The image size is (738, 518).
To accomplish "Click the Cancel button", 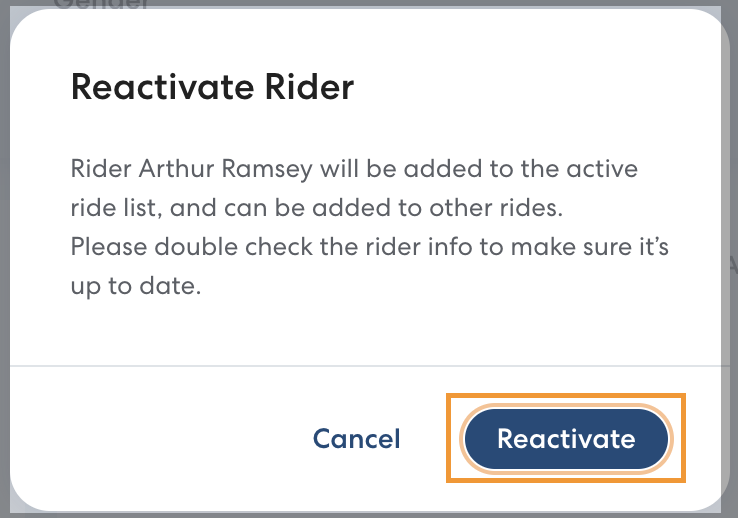I will pyautogui.click(x=356, y=438).
